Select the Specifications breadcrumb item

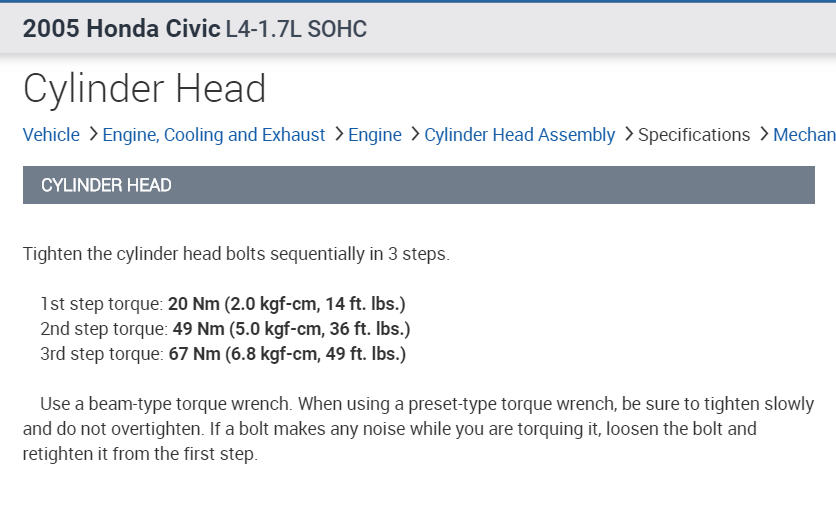[694, 135]
